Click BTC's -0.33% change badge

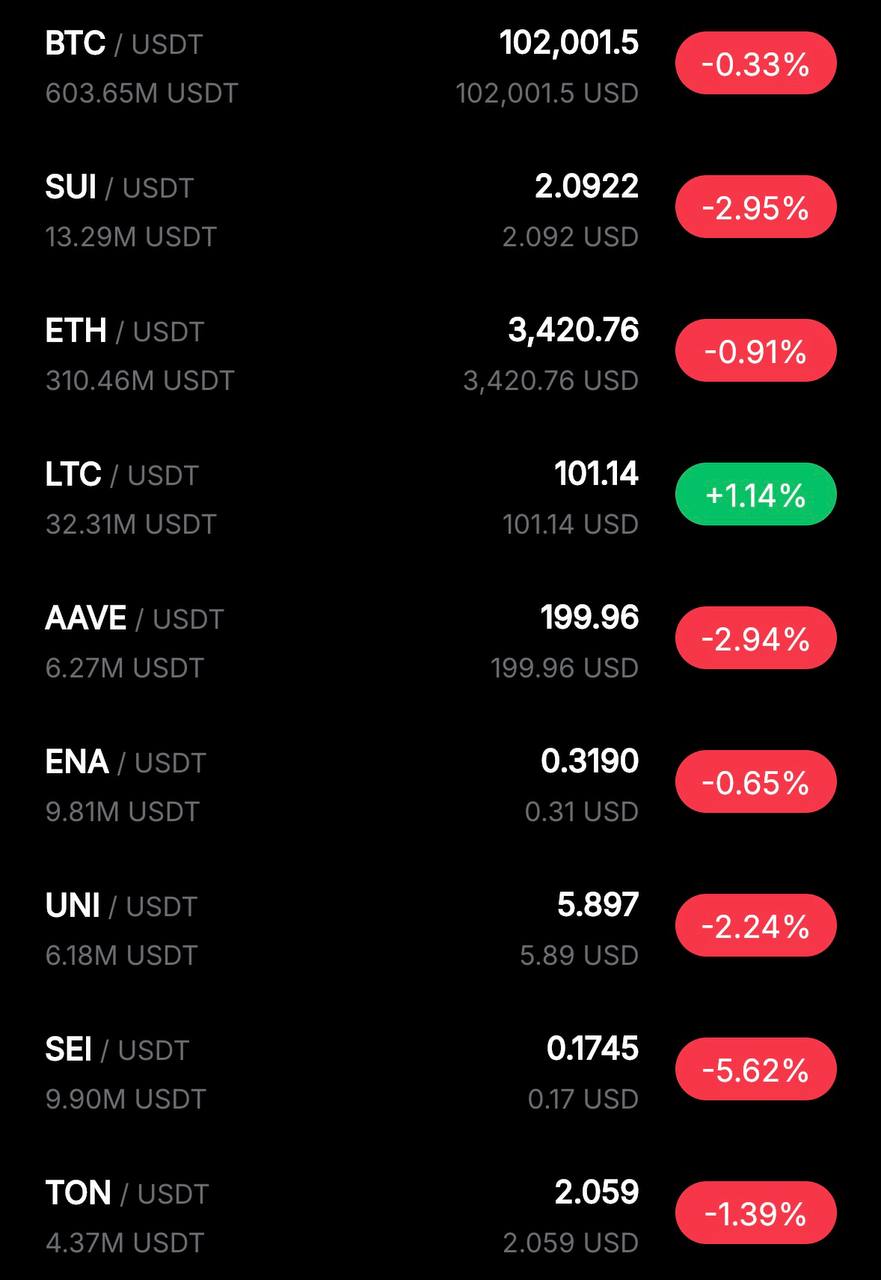click(x=755, y=64)
